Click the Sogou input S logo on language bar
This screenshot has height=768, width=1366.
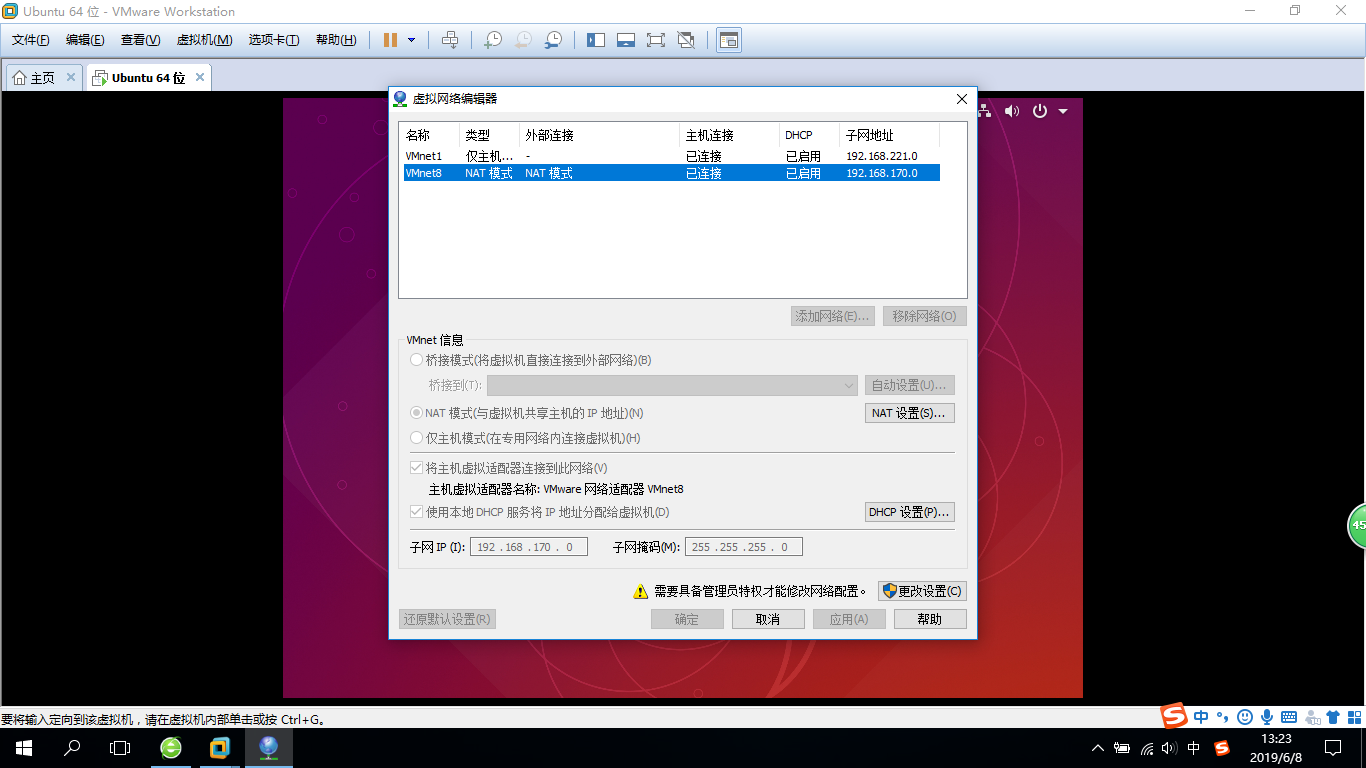click(1174, 716)
